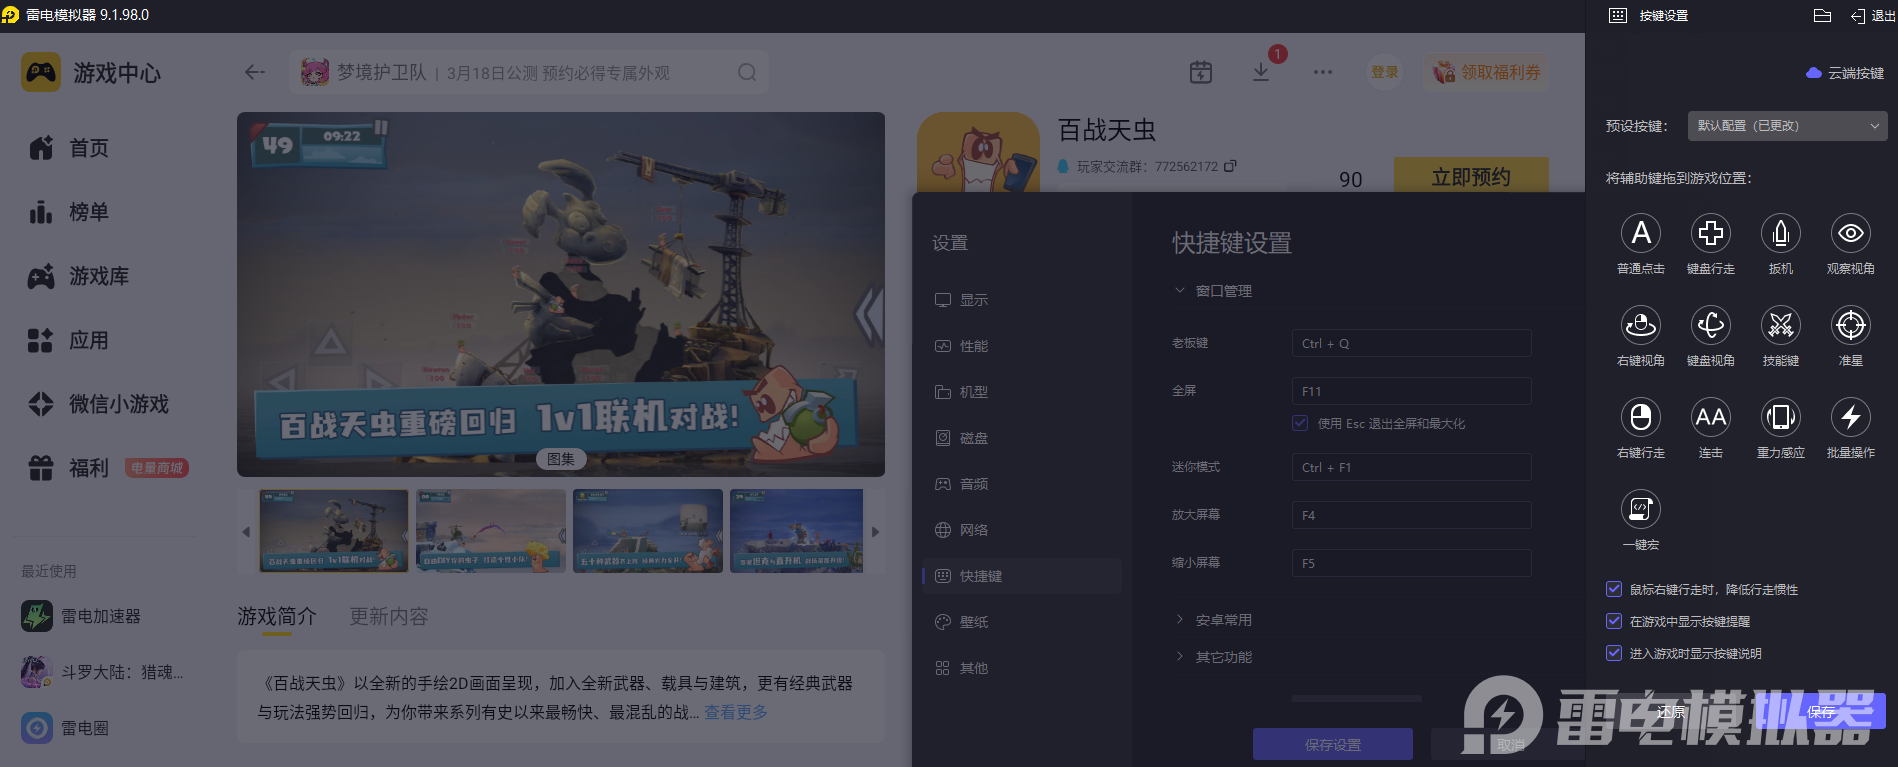Viewport: 1898px width, 767px height.
Task: Open 性能 settings tab
Action: pos(1022,346)
